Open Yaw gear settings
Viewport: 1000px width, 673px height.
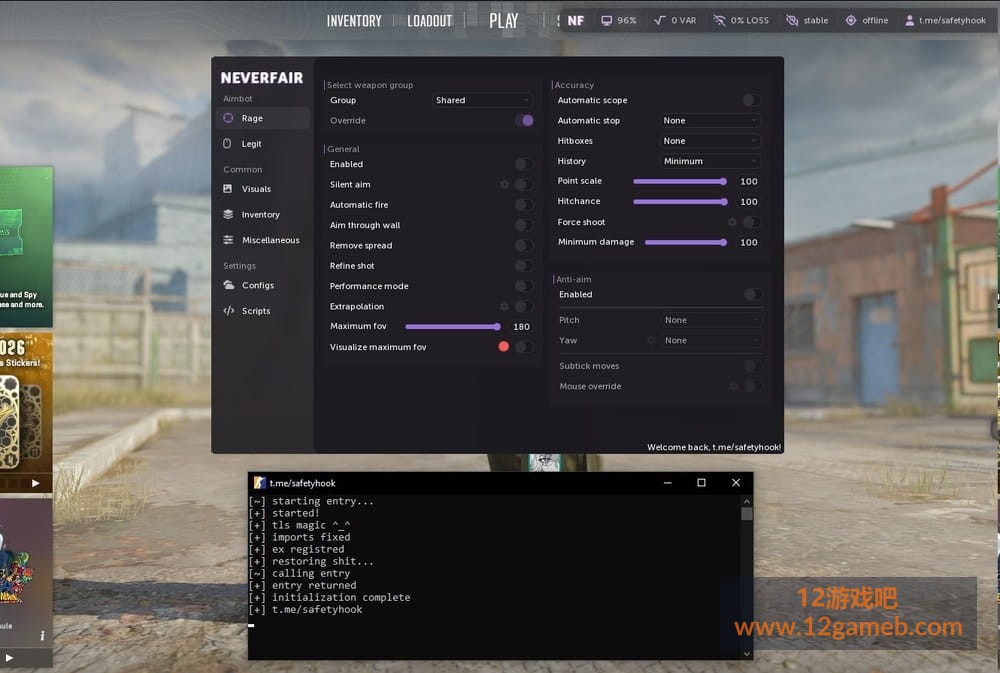point(651,340)
